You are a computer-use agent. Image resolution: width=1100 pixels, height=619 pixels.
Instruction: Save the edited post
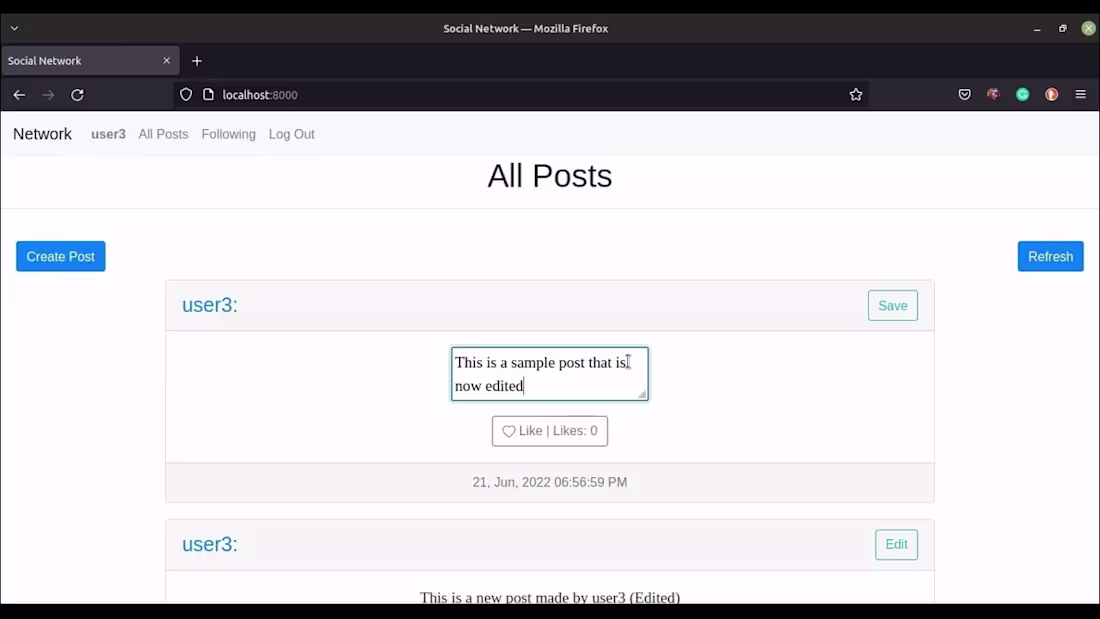(x=892, y=305)
